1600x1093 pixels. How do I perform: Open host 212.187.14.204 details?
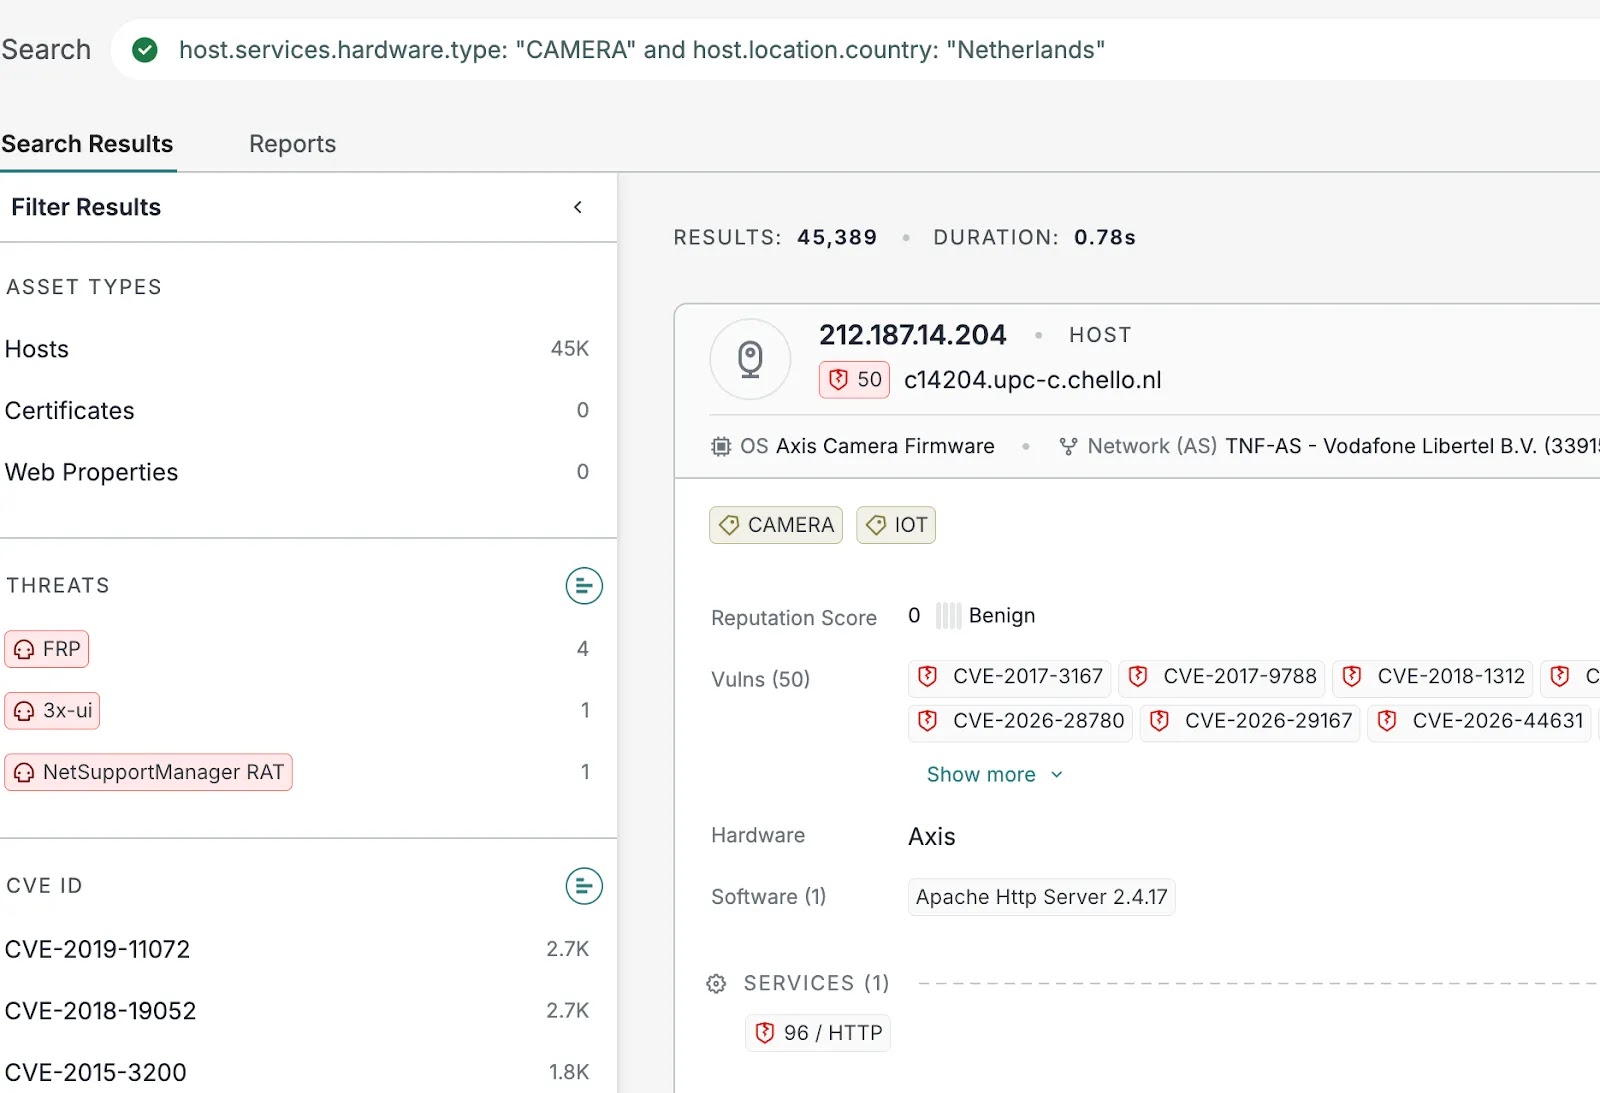(x=913, y=335)
